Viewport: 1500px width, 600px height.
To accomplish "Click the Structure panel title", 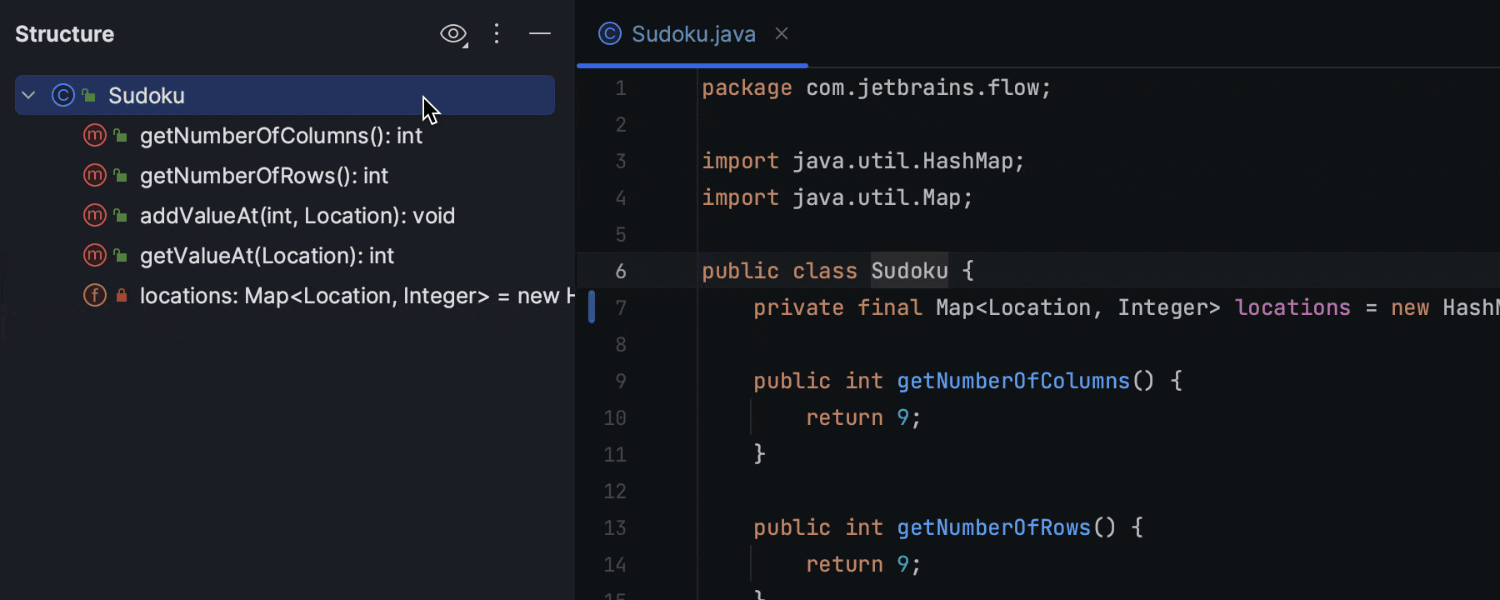I will tap(65, 34).
